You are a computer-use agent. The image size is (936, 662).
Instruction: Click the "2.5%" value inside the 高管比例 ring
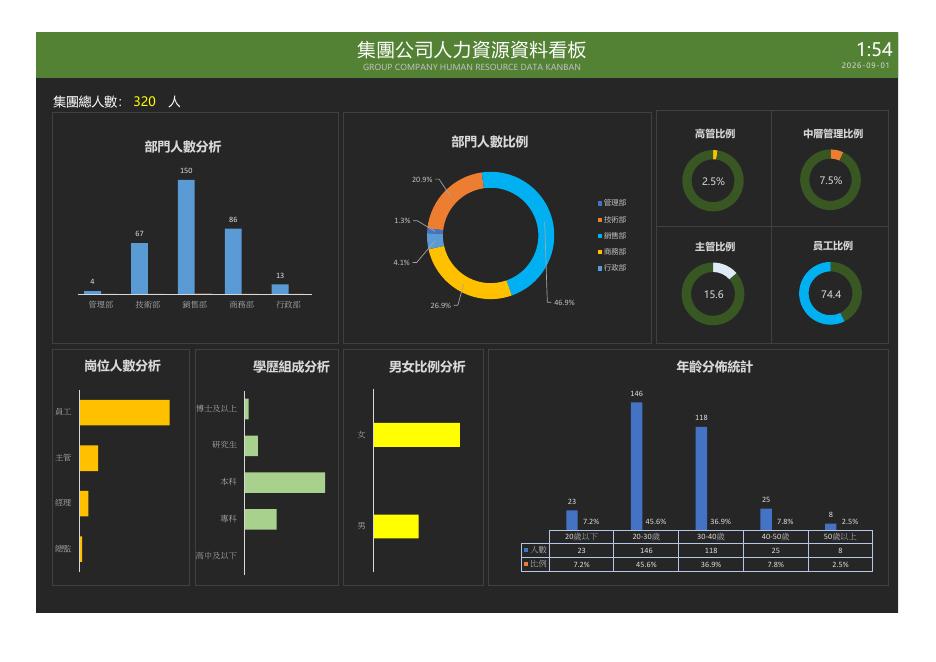click(x=713, y=181)
